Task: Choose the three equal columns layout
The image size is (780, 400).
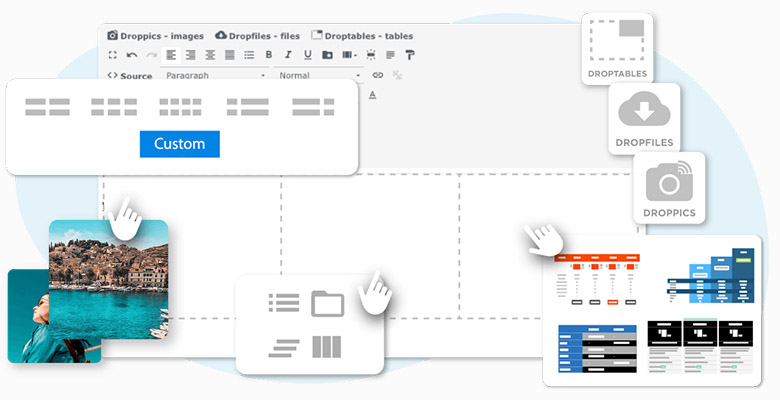Action: click(x=114, y=107)
